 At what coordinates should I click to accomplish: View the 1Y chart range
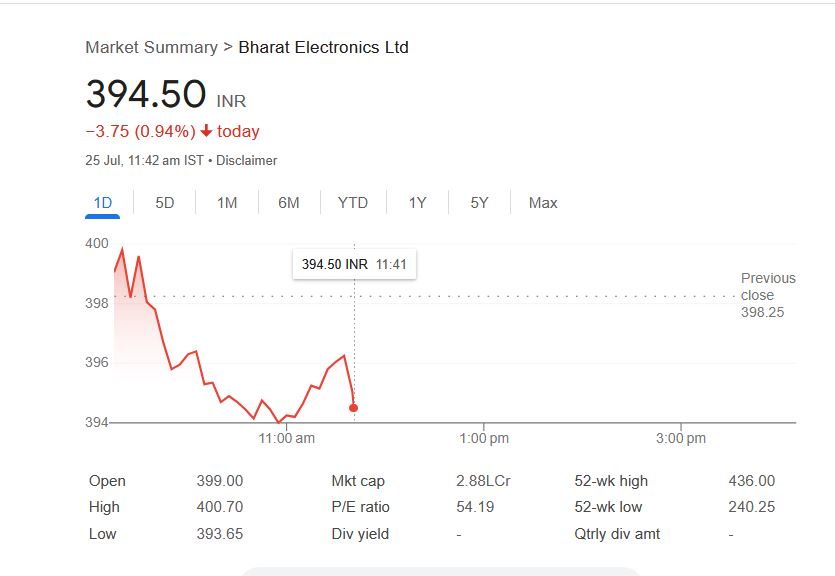pos(418,203)
